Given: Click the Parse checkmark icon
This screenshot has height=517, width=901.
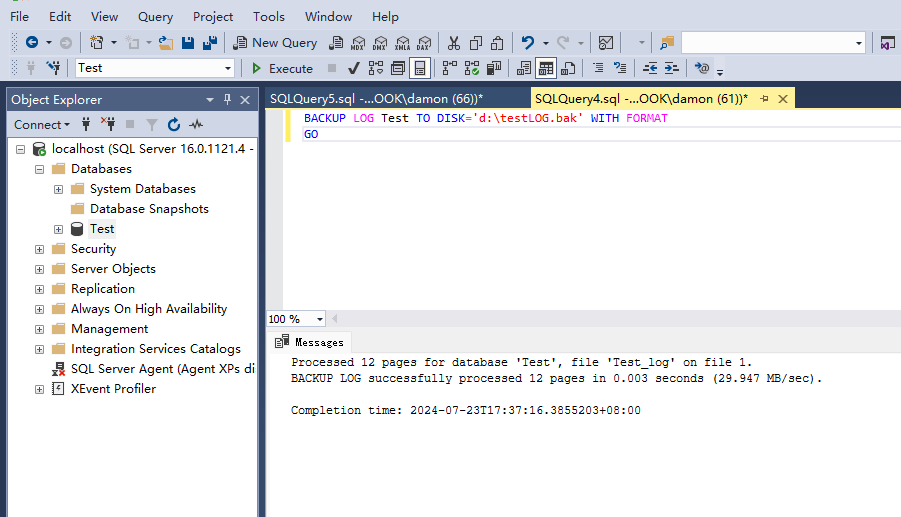Looking at the screenshot, I should click(x=354, y=68).
